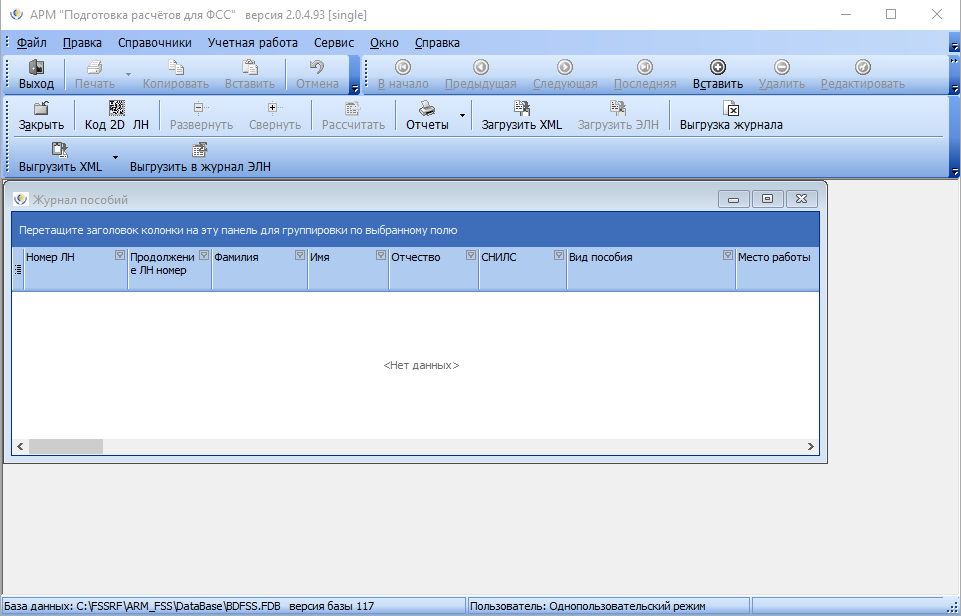
Task: Open dropdown arrow next to Выгрузить XML
Action: pos(115,157)
